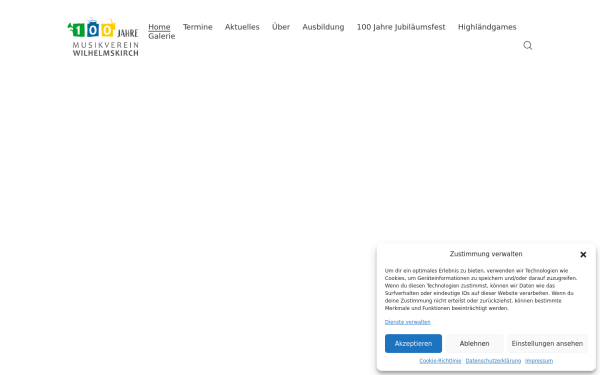Open the Impressum link
The image size is (600, 375).
click(x=539, y=360)
